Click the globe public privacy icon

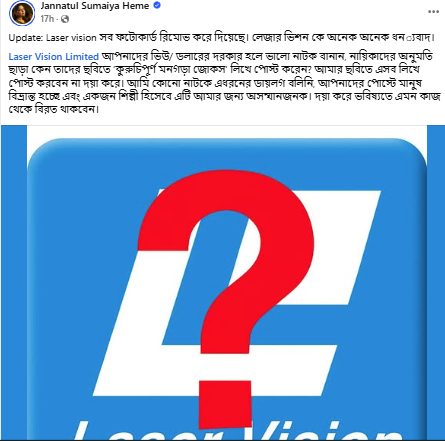[x=65, y=19]
